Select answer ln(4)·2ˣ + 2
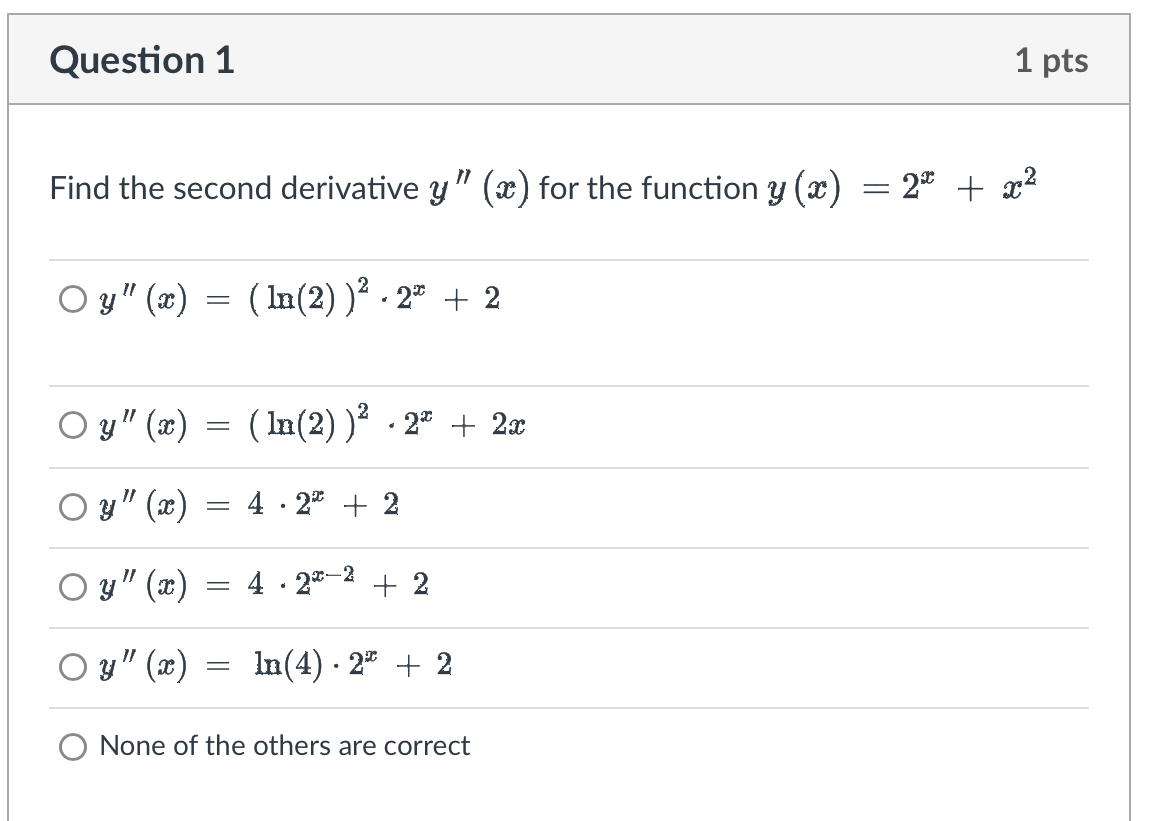This screenshot has height=821, width=1164. pos(71,665)
